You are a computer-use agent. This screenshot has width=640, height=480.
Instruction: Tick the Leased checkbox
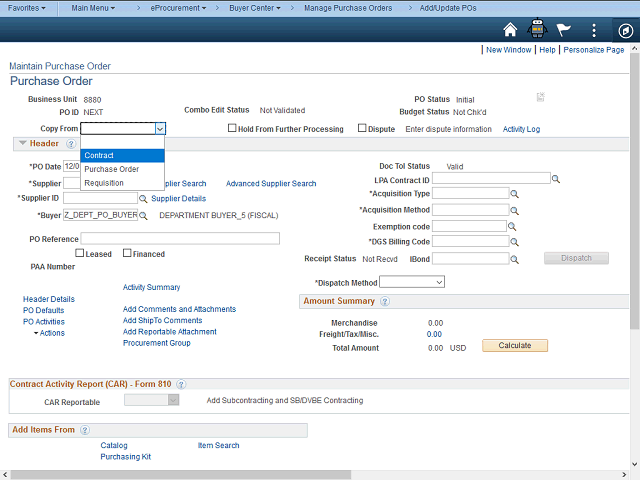click(x=80, y=254)
